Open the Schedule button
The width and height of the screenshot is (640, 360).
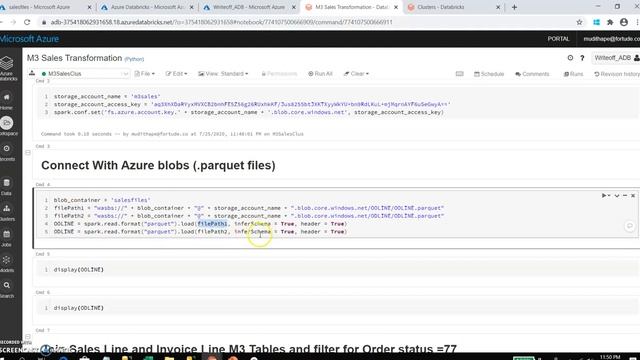click(489, 74)
